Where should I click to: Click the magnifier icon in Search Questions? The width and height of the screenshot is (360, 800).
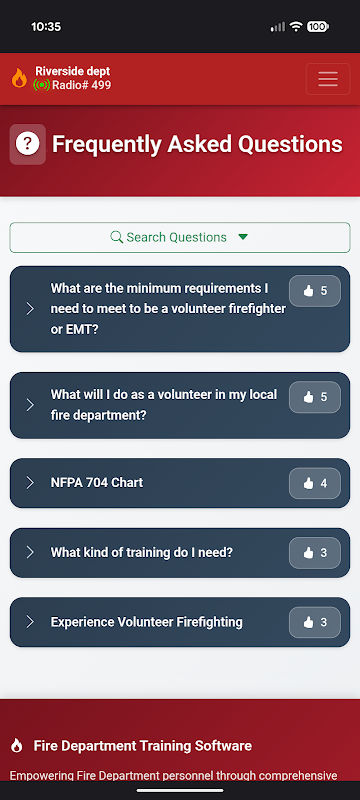pyautogui.click(x=117, y=237)
